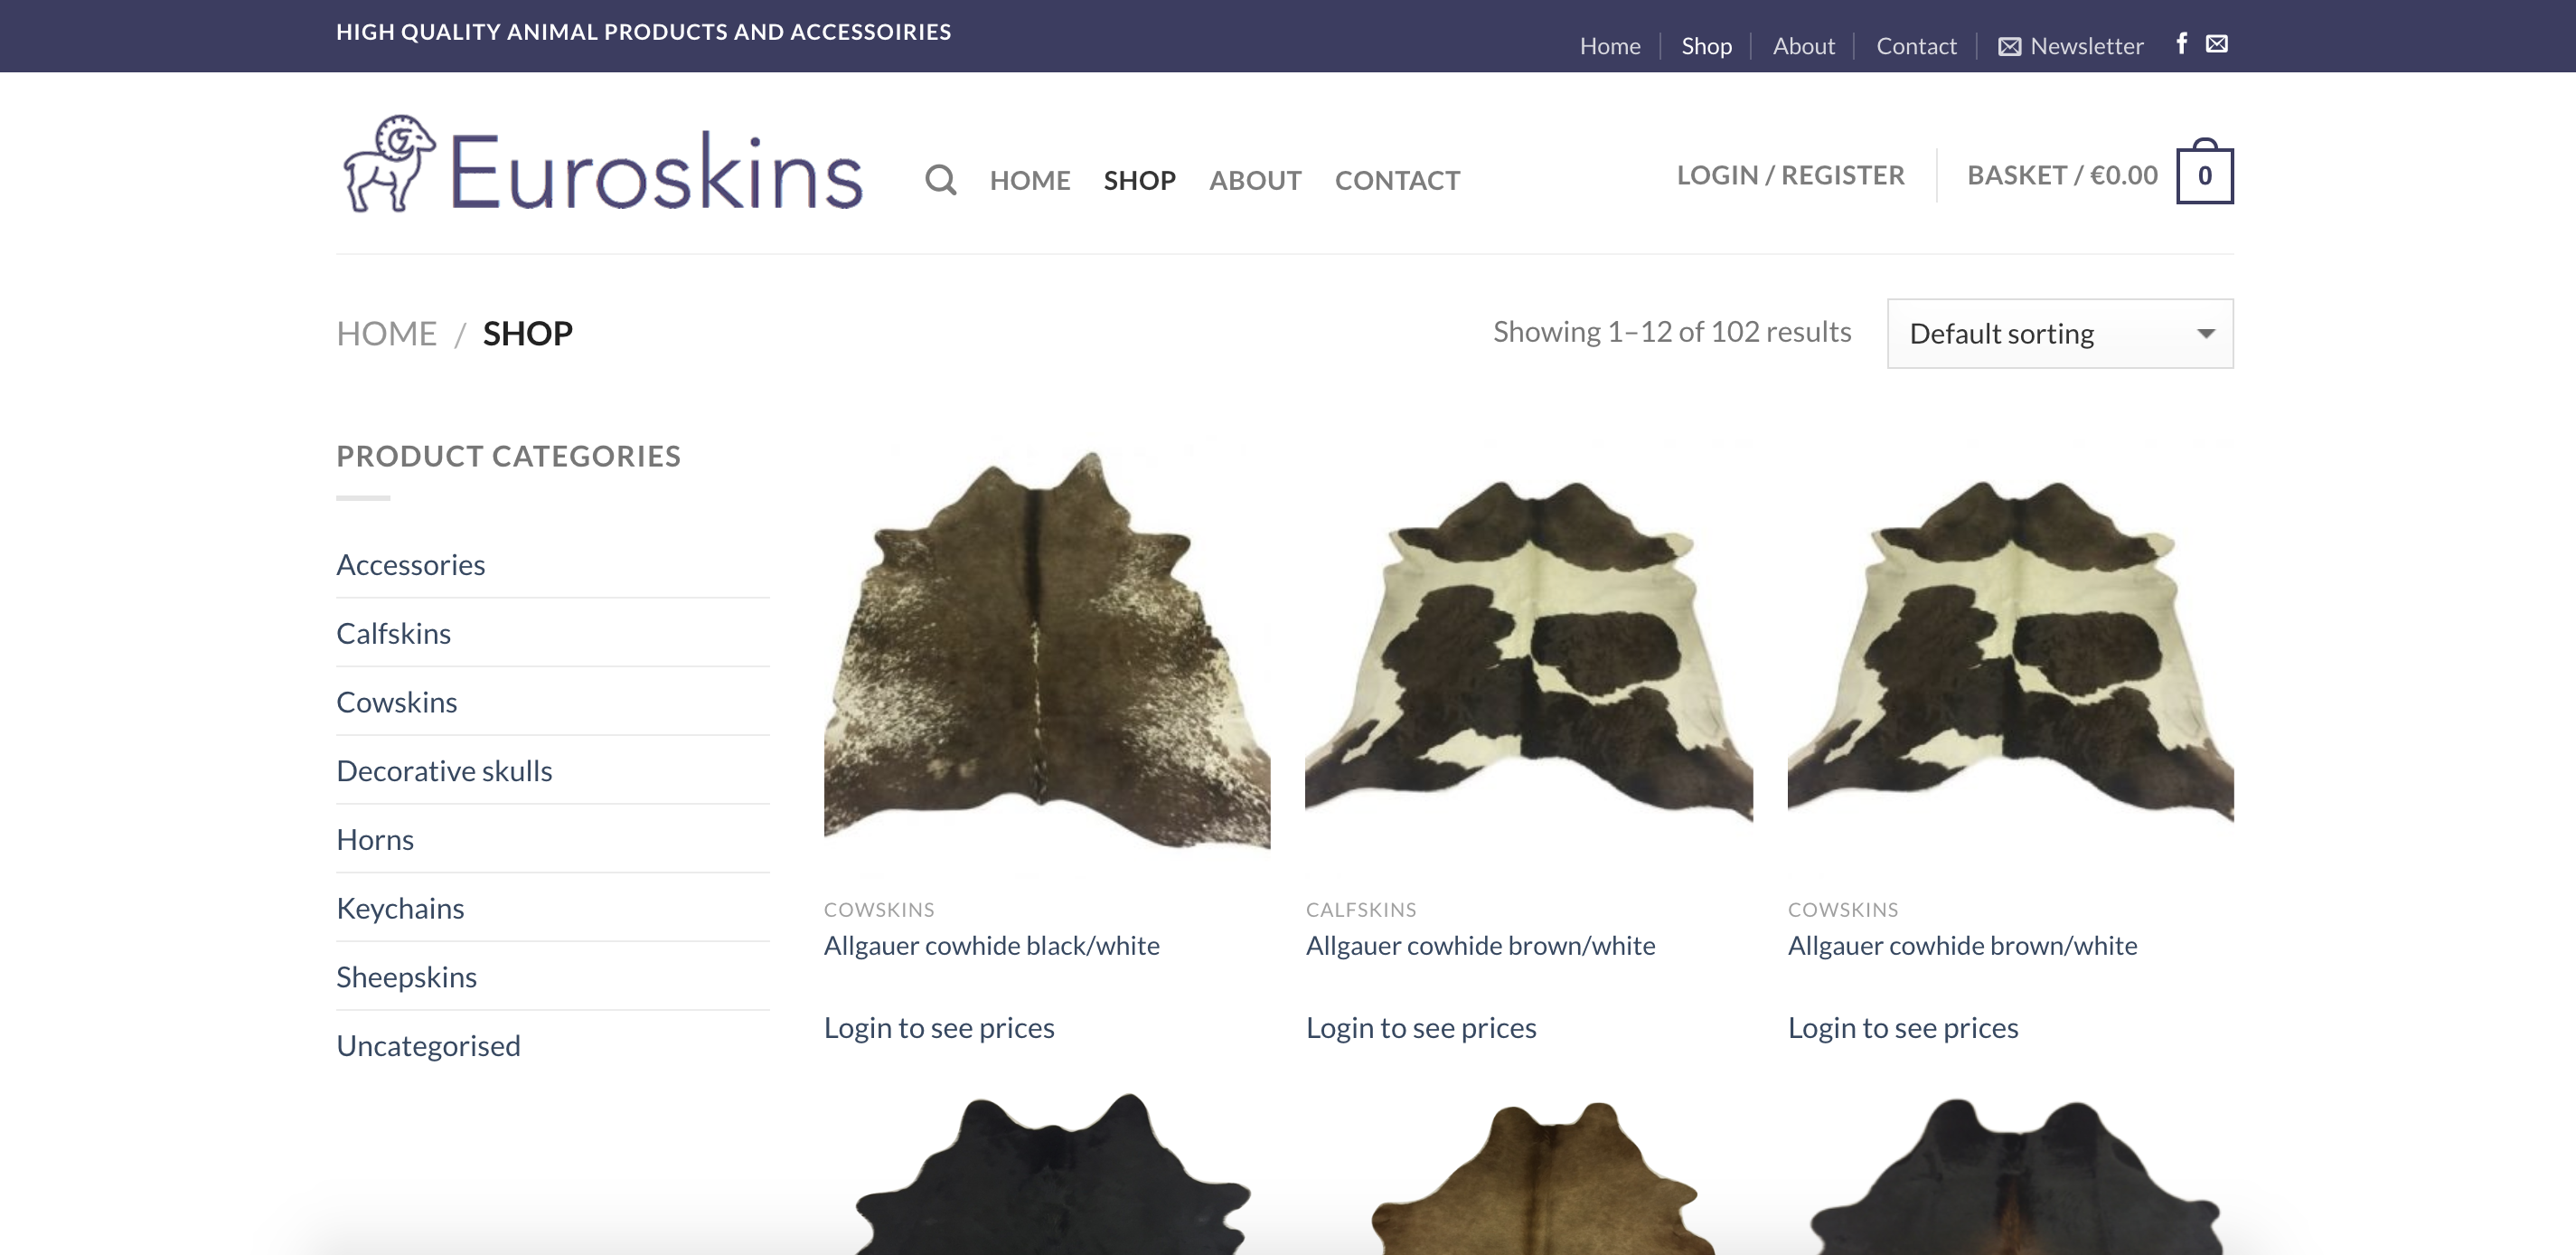Image resolution: width=2576 pixels, height=1255 pixels.
Task: Open the basket bag icon showing 0
Action: coord(2204,176)
